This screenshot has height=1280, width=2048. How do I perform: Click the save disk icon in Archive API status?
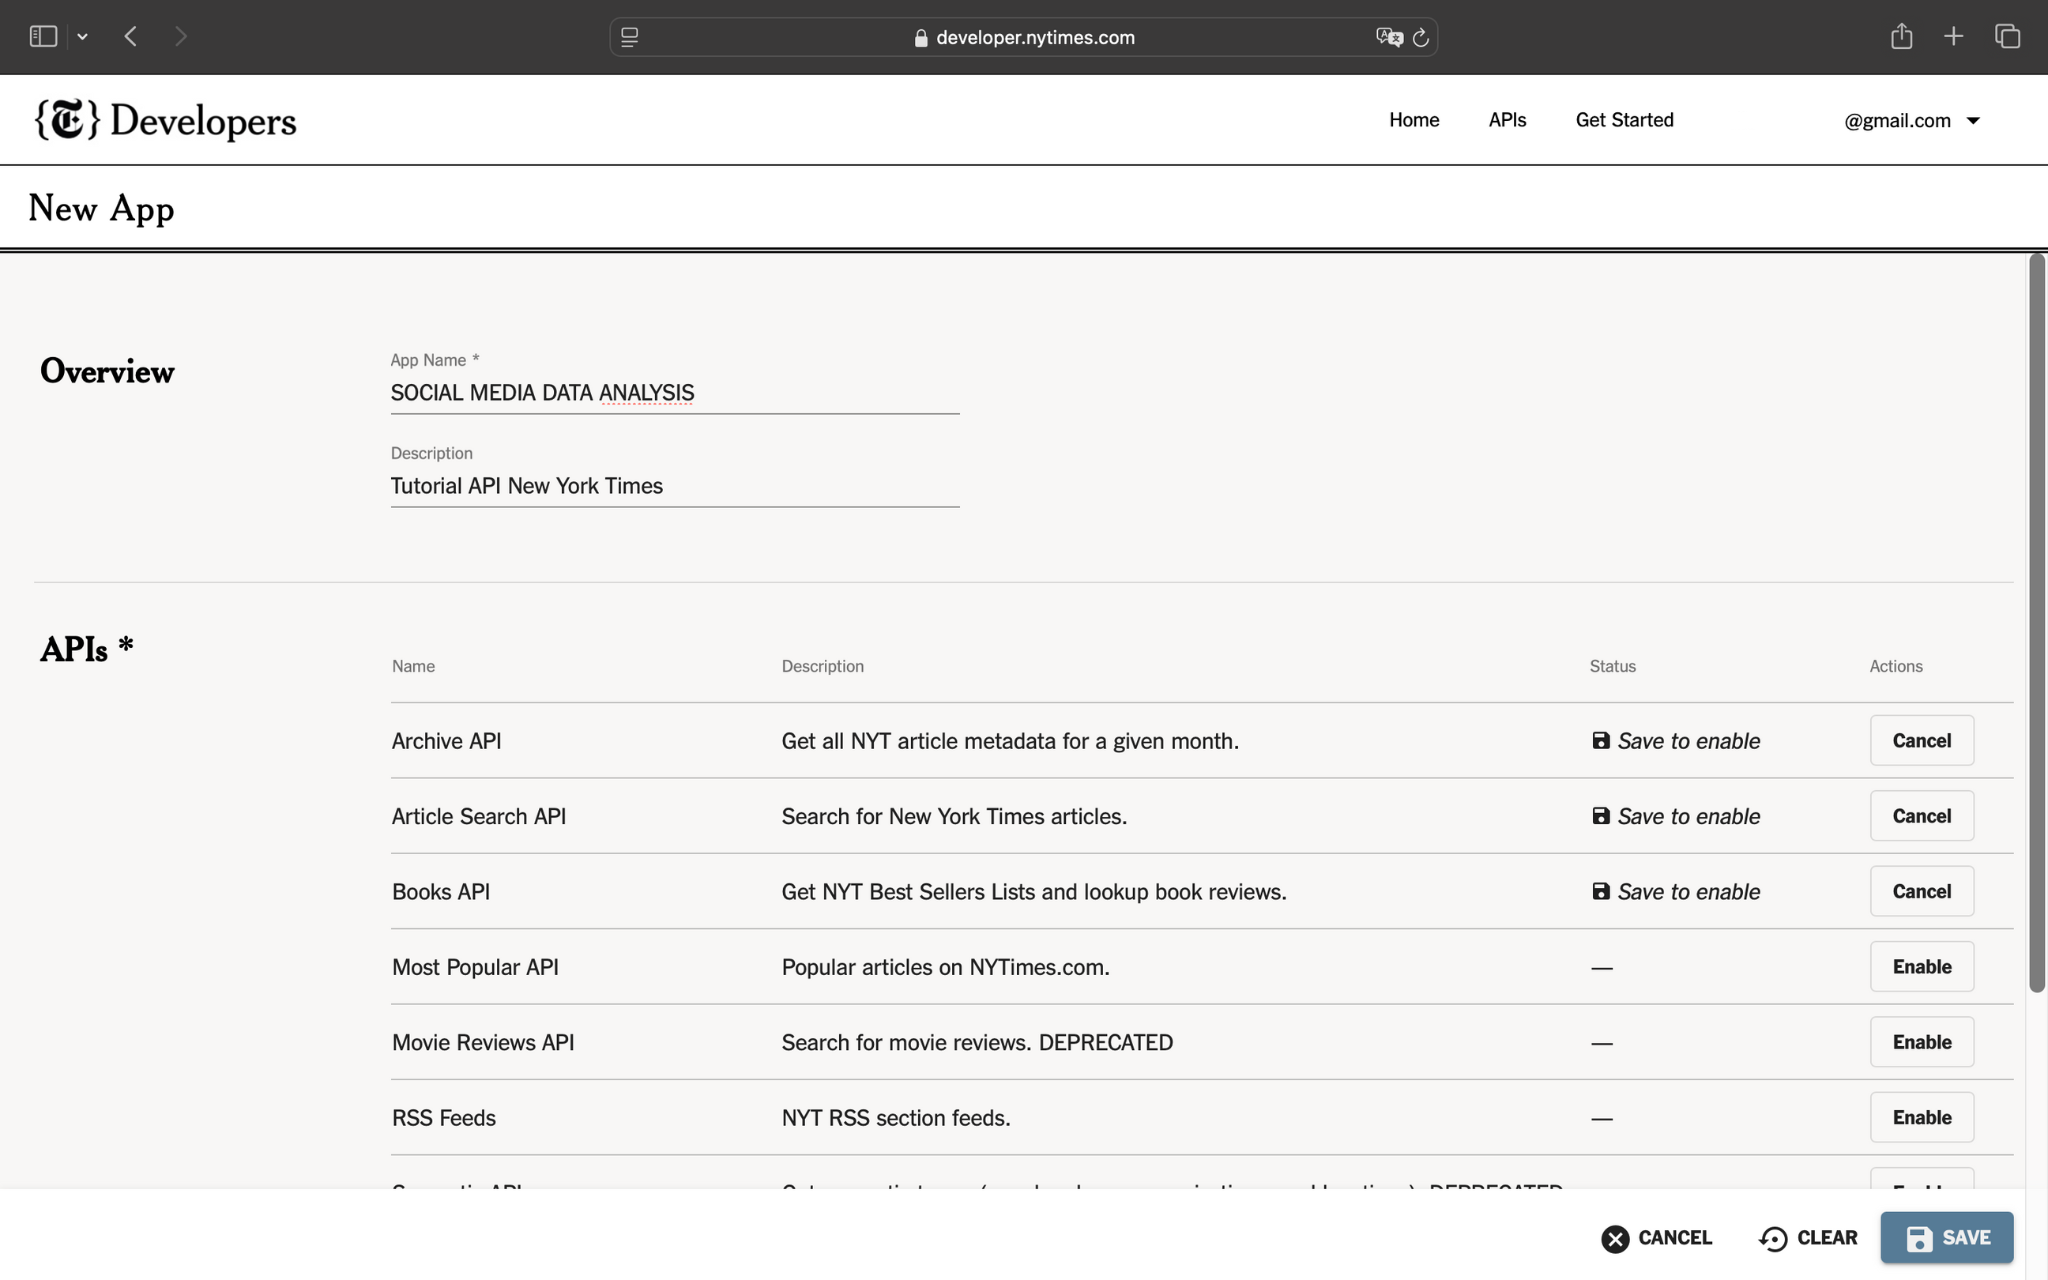(1601, 741)
